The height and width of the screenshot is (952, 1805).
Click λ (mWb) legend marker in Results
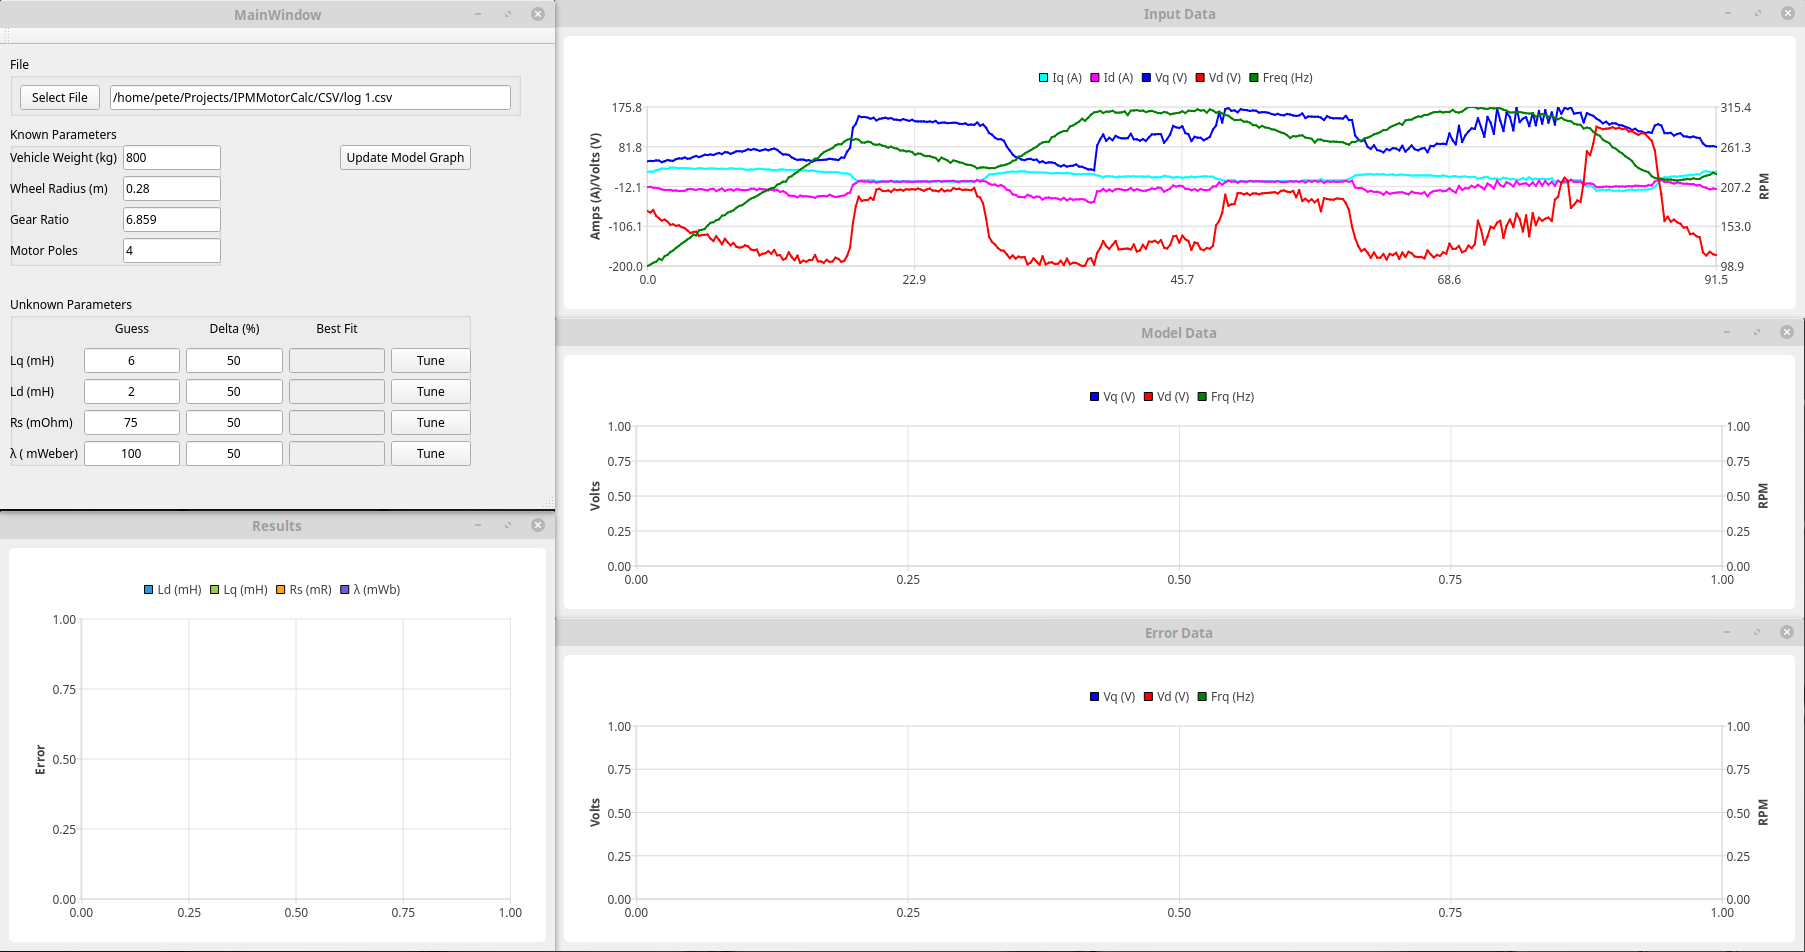click(x=345, y=590)
